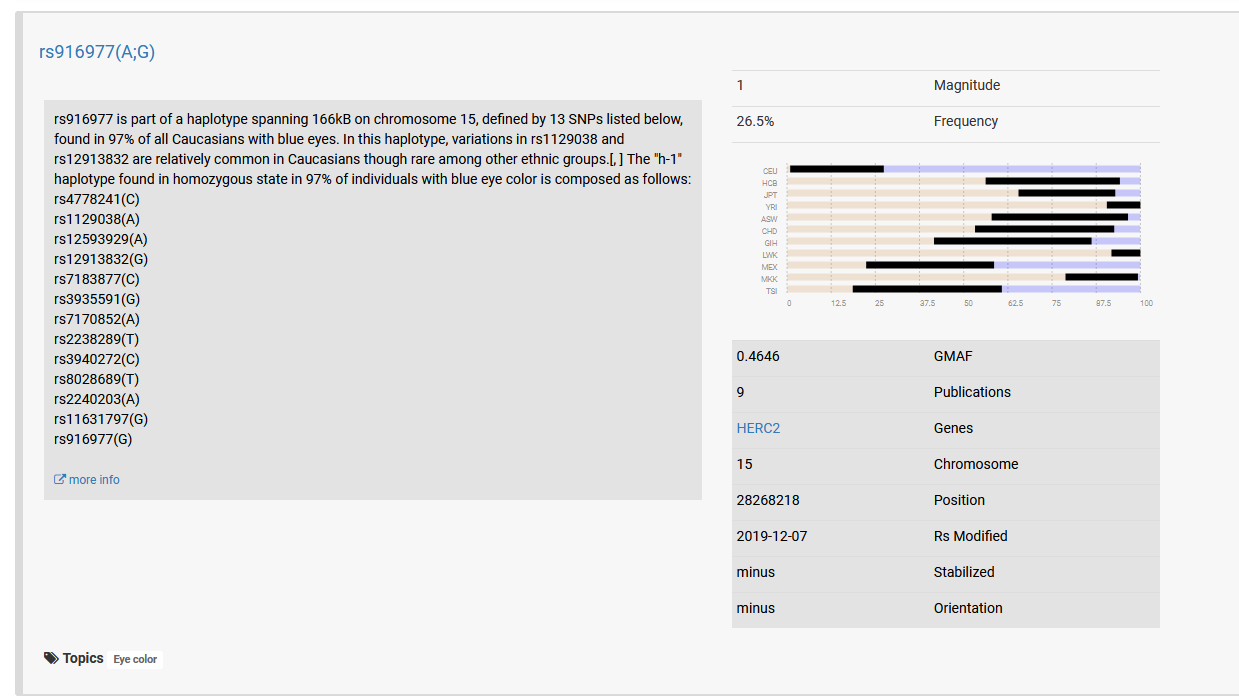Click the Position value 28268218
This screenshot has width=1239, height=700.
(768, 500)
